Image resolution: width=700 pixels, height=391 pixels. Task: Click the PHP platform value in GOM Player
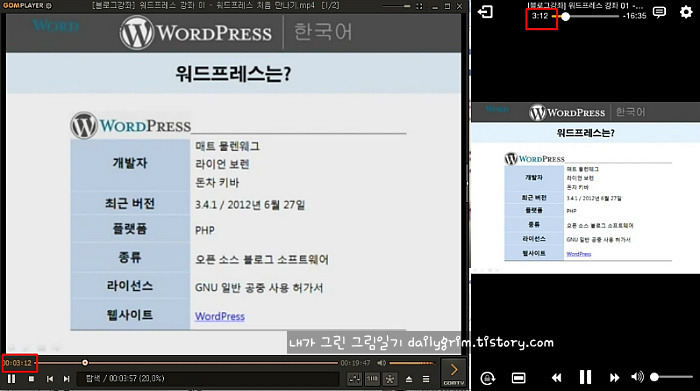click(205, 230)
